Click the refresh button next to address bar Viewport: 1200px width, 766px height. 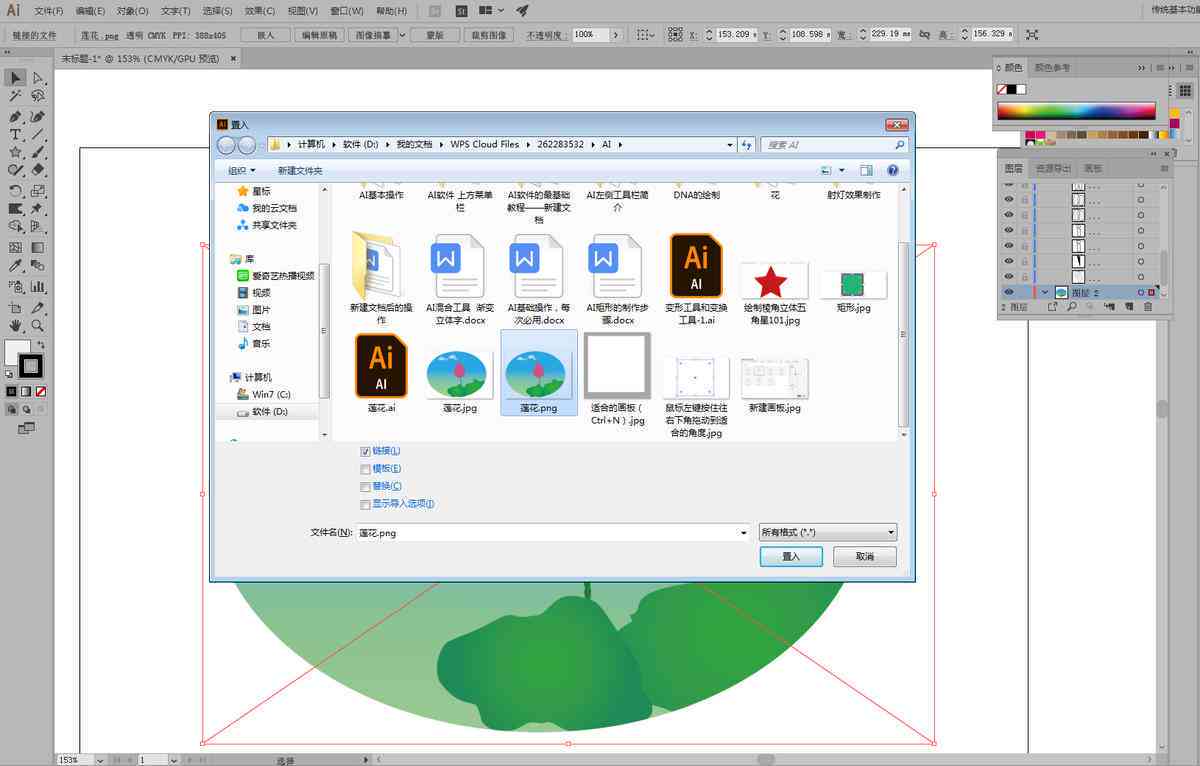pos(746,145)
